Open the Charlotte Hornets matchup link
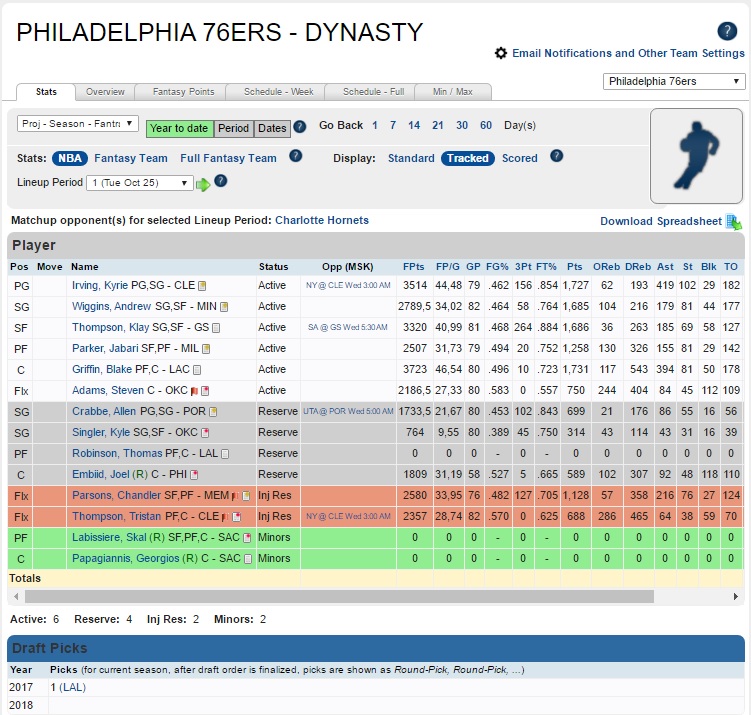 pyautogui.click(x=322, y=220)
